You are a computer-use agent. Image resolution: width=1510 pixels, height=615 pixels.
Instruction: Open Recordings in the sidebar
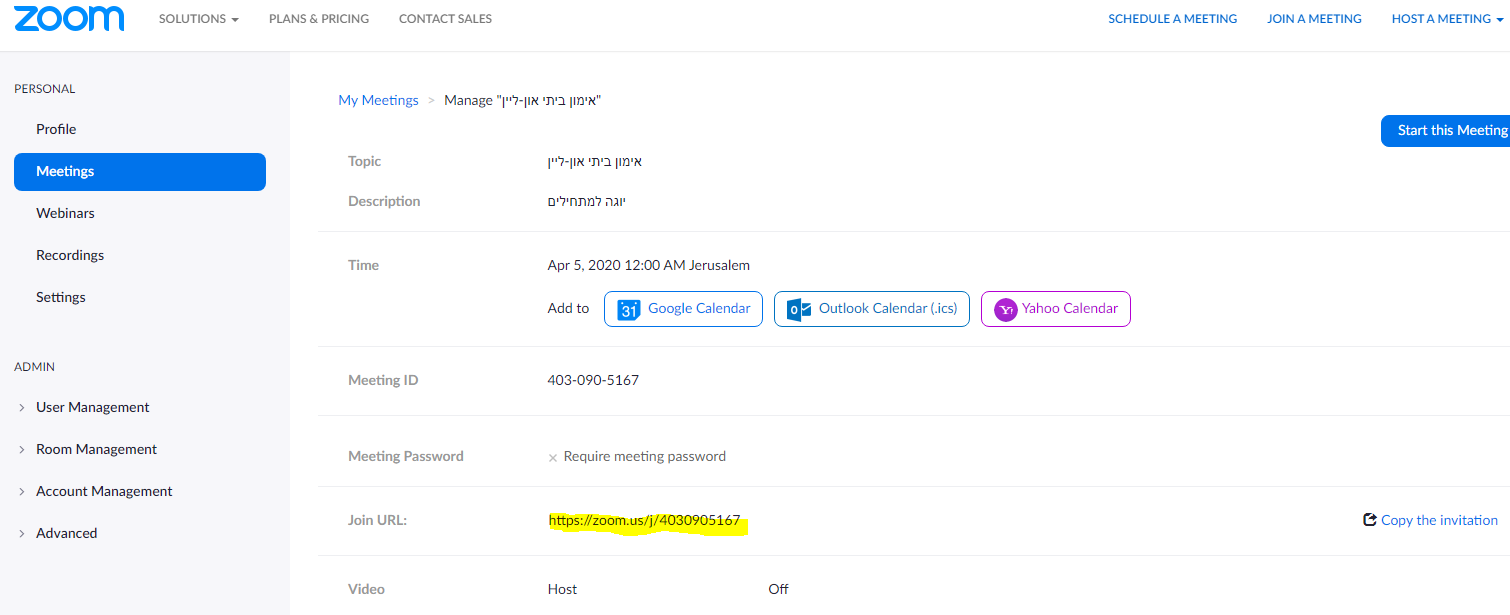point(70,255)
